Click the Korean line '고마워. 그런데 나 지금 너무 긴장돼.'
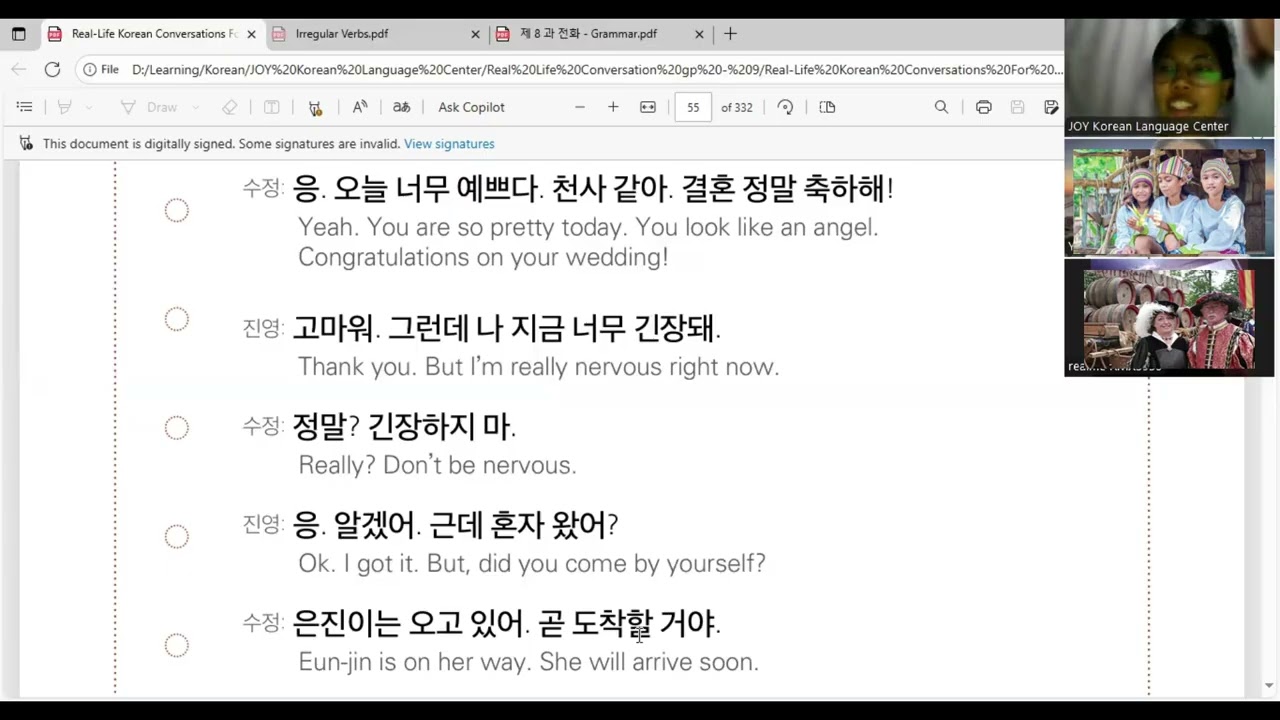This screenshot has width=1280, height=720. (506, 328)
